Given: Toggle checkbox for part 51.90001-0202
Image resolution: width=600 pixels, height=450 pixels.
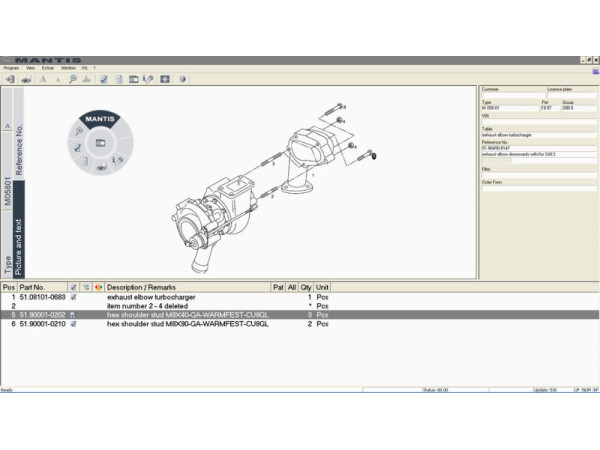Looking at the screenshot, I should (73, 315).
